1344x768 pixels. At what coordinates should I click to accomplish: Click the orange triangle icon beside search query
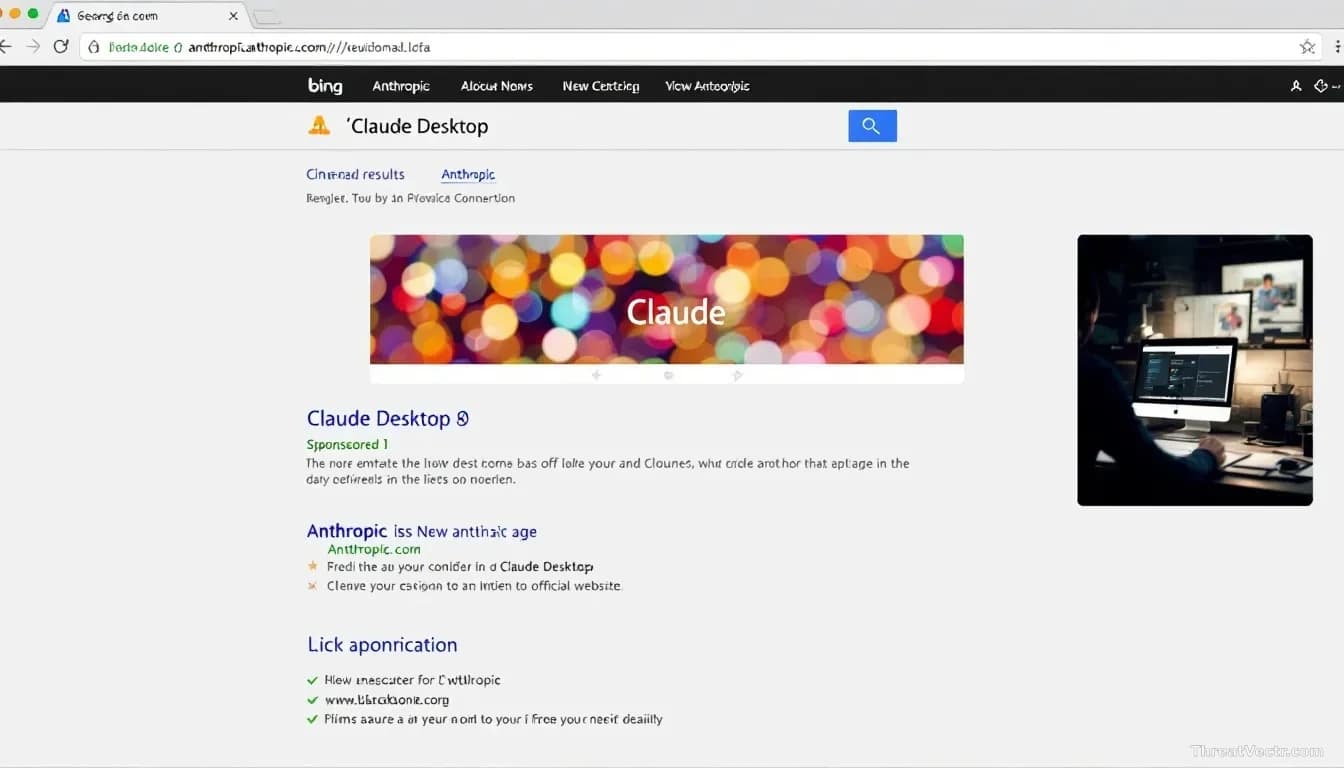point(319,126)
